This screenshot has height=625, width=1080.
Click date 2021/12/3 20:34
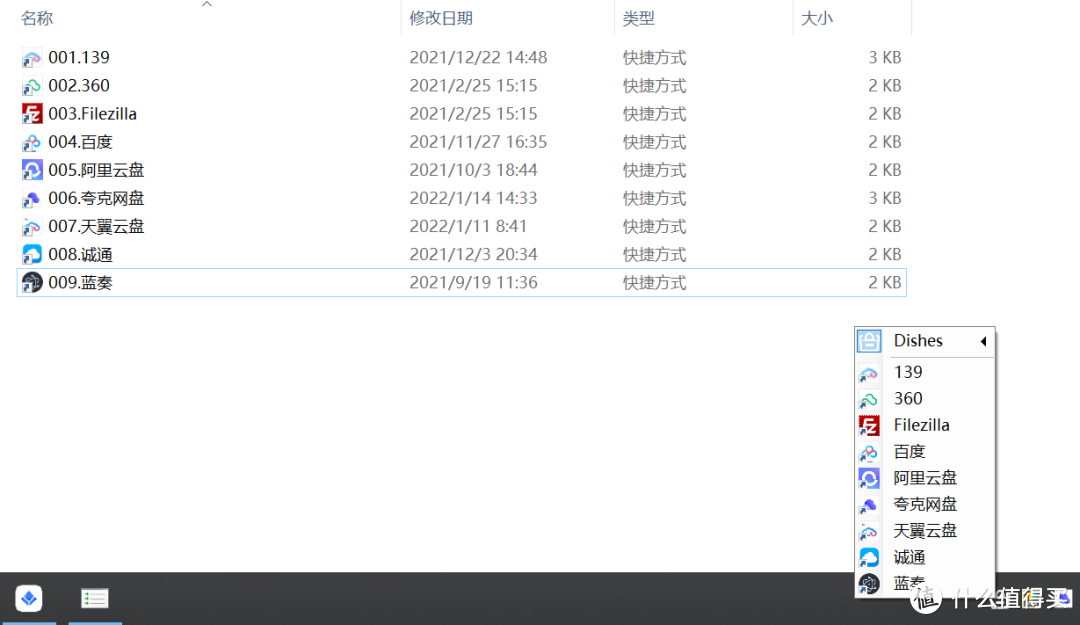click(x=473, y=255)
